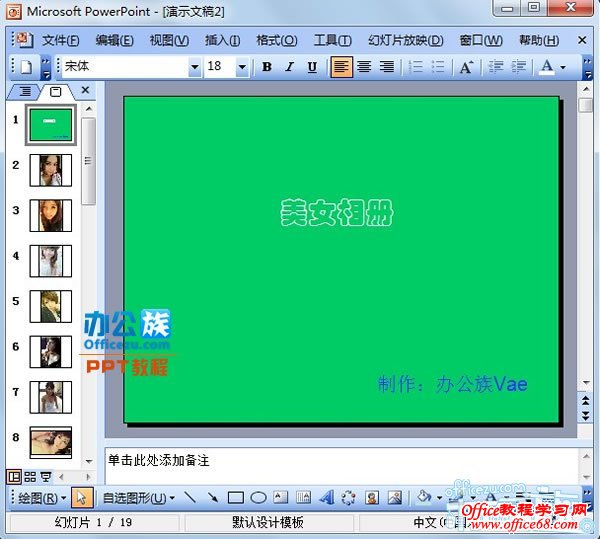
Task: Open the 文件(F) menu
Action: coord(60,40)
